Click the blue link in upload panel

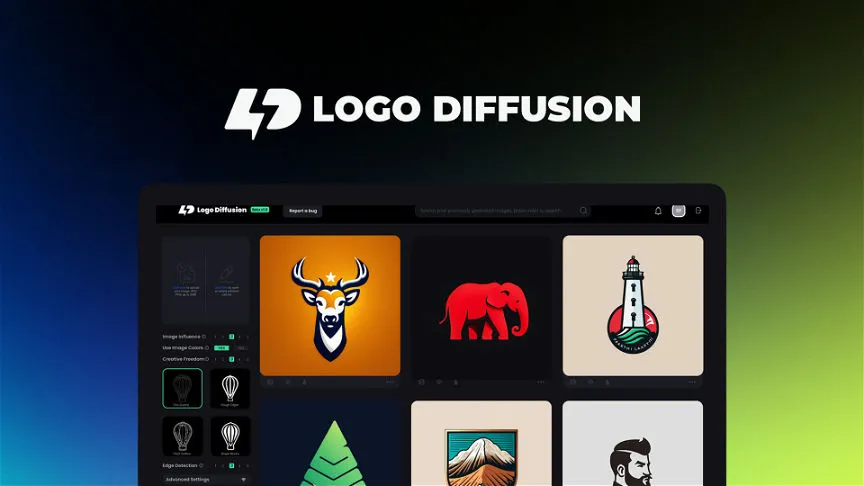coord(180,288)
